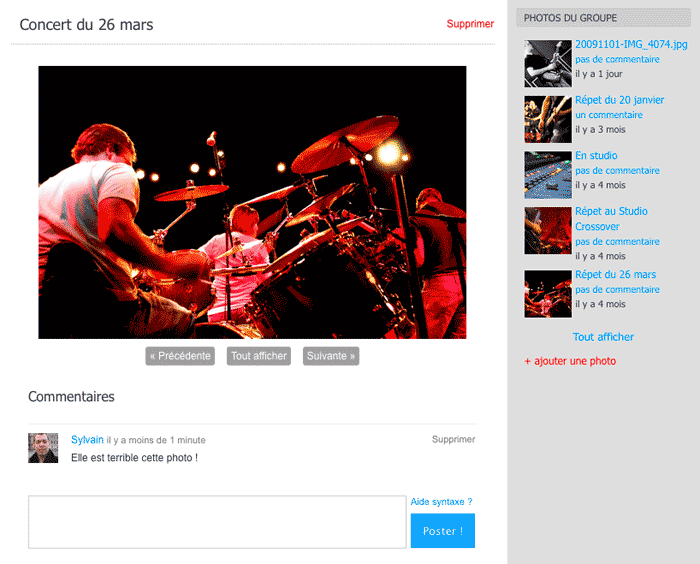Open the Répet du 20 janvier thumbnail
The width and height of the screenshot is (700, 564).
click(547, 119)
